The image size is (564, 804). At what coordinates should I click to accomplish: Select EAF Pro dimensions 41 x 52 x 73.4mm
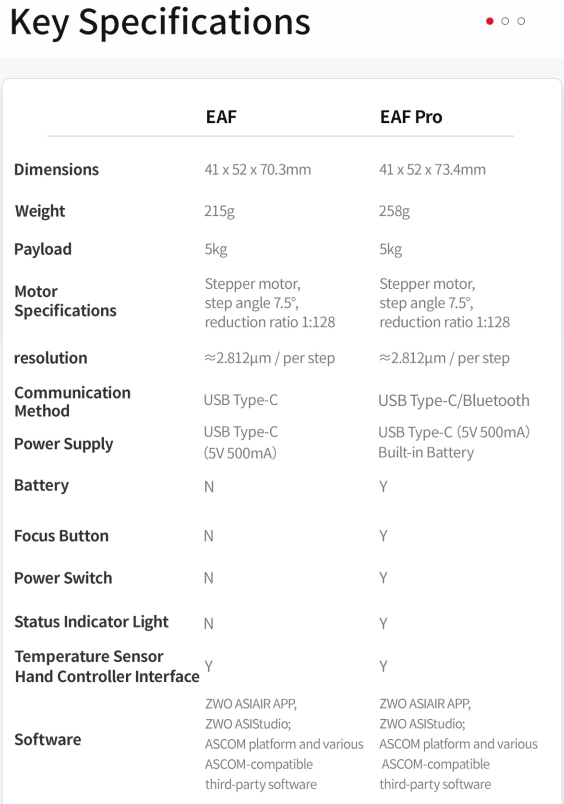tap(432, 170)
